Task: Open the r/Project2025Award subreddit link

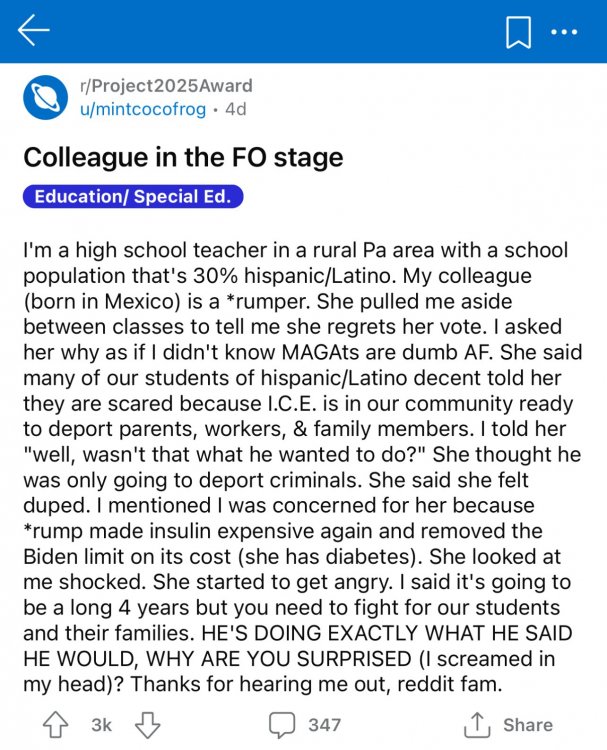Action: (x=165, y=86)
